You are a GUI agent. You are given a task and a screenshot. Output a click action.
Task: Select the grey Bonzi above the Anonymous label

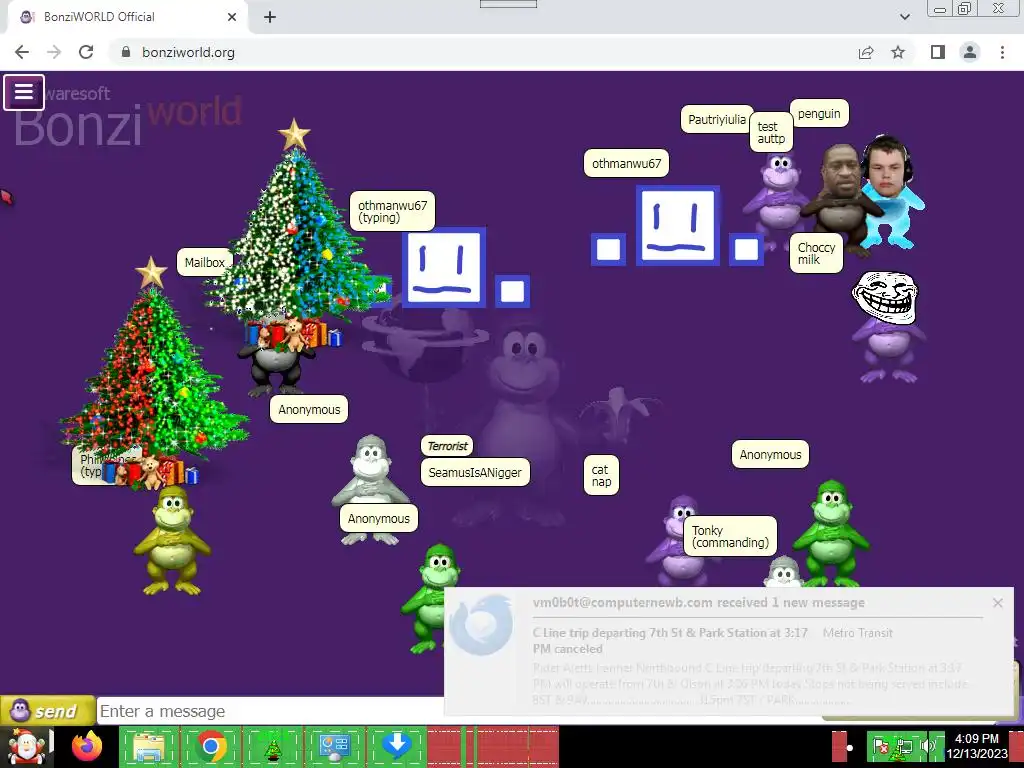tap(371, 472)
